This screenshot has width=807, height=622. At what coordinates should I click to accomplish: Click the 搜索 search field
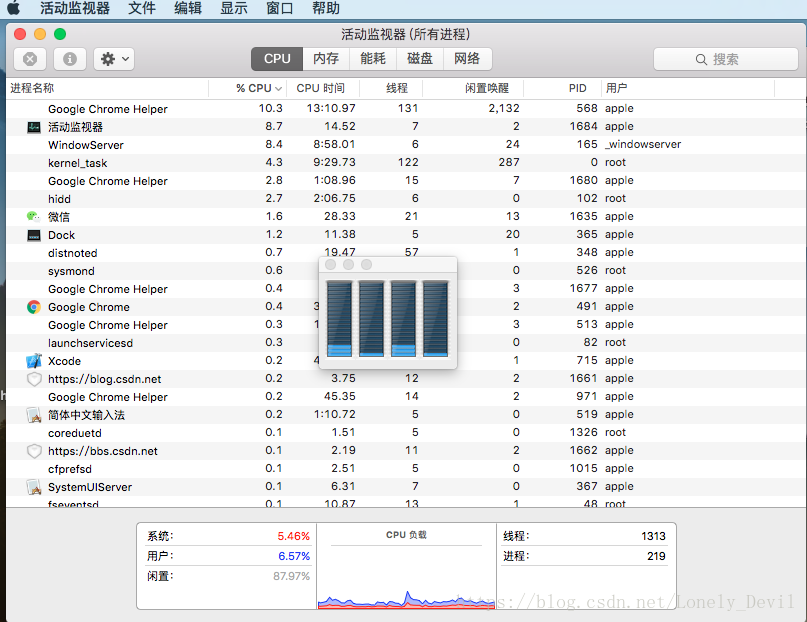(x=725, y=59)
